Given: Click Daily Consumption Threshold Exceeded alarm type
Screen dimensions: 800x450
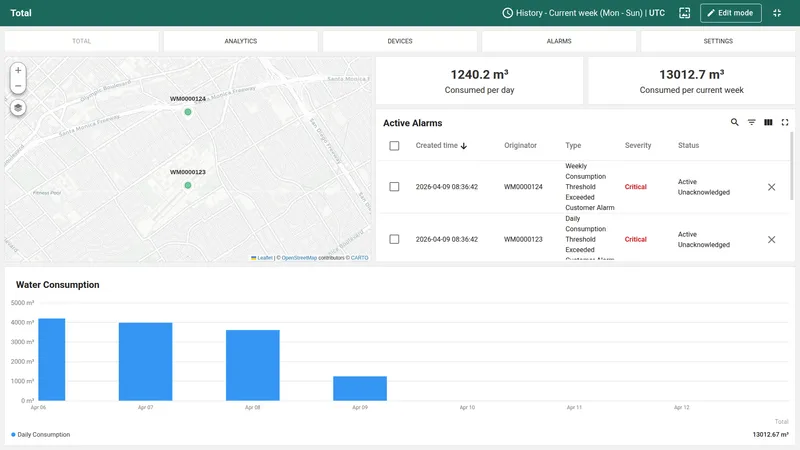Looking at the screenshot, I should (x=589, y=238).
